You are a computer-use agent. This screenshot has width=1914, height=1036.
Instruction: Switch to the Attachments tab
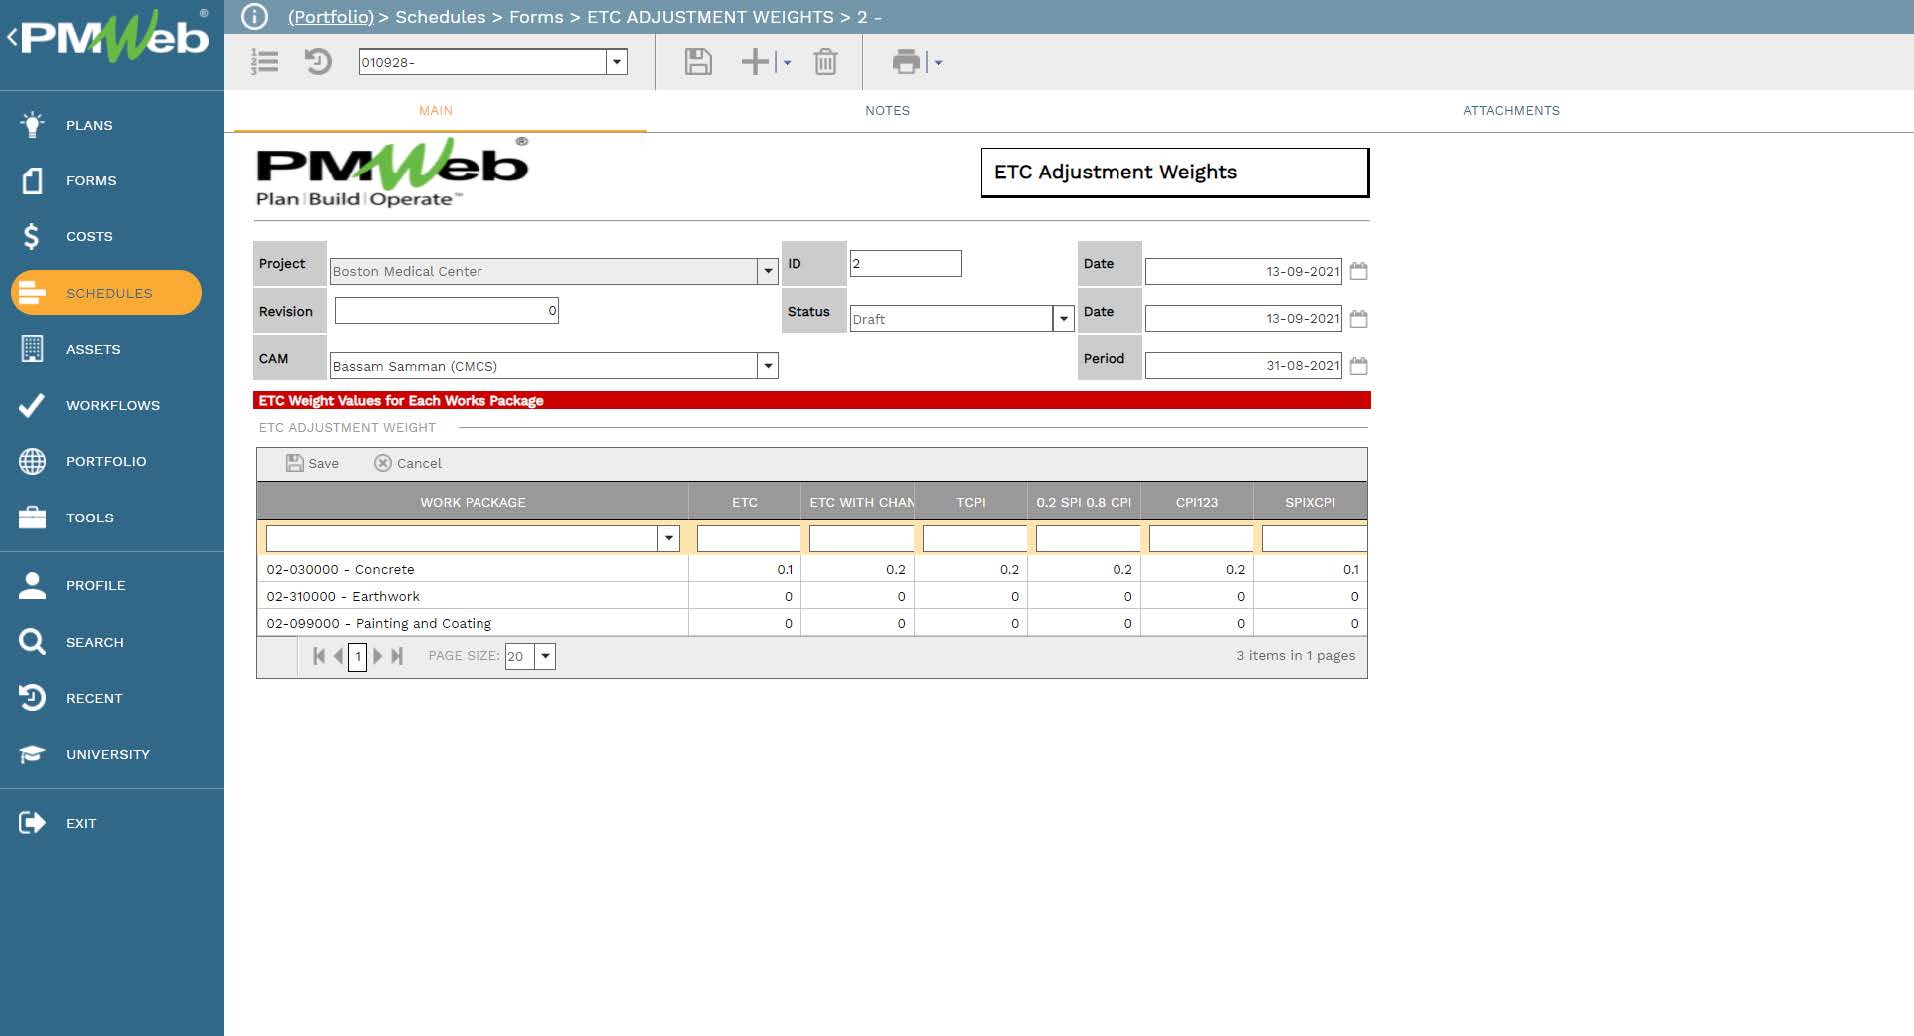(1511, 111)
